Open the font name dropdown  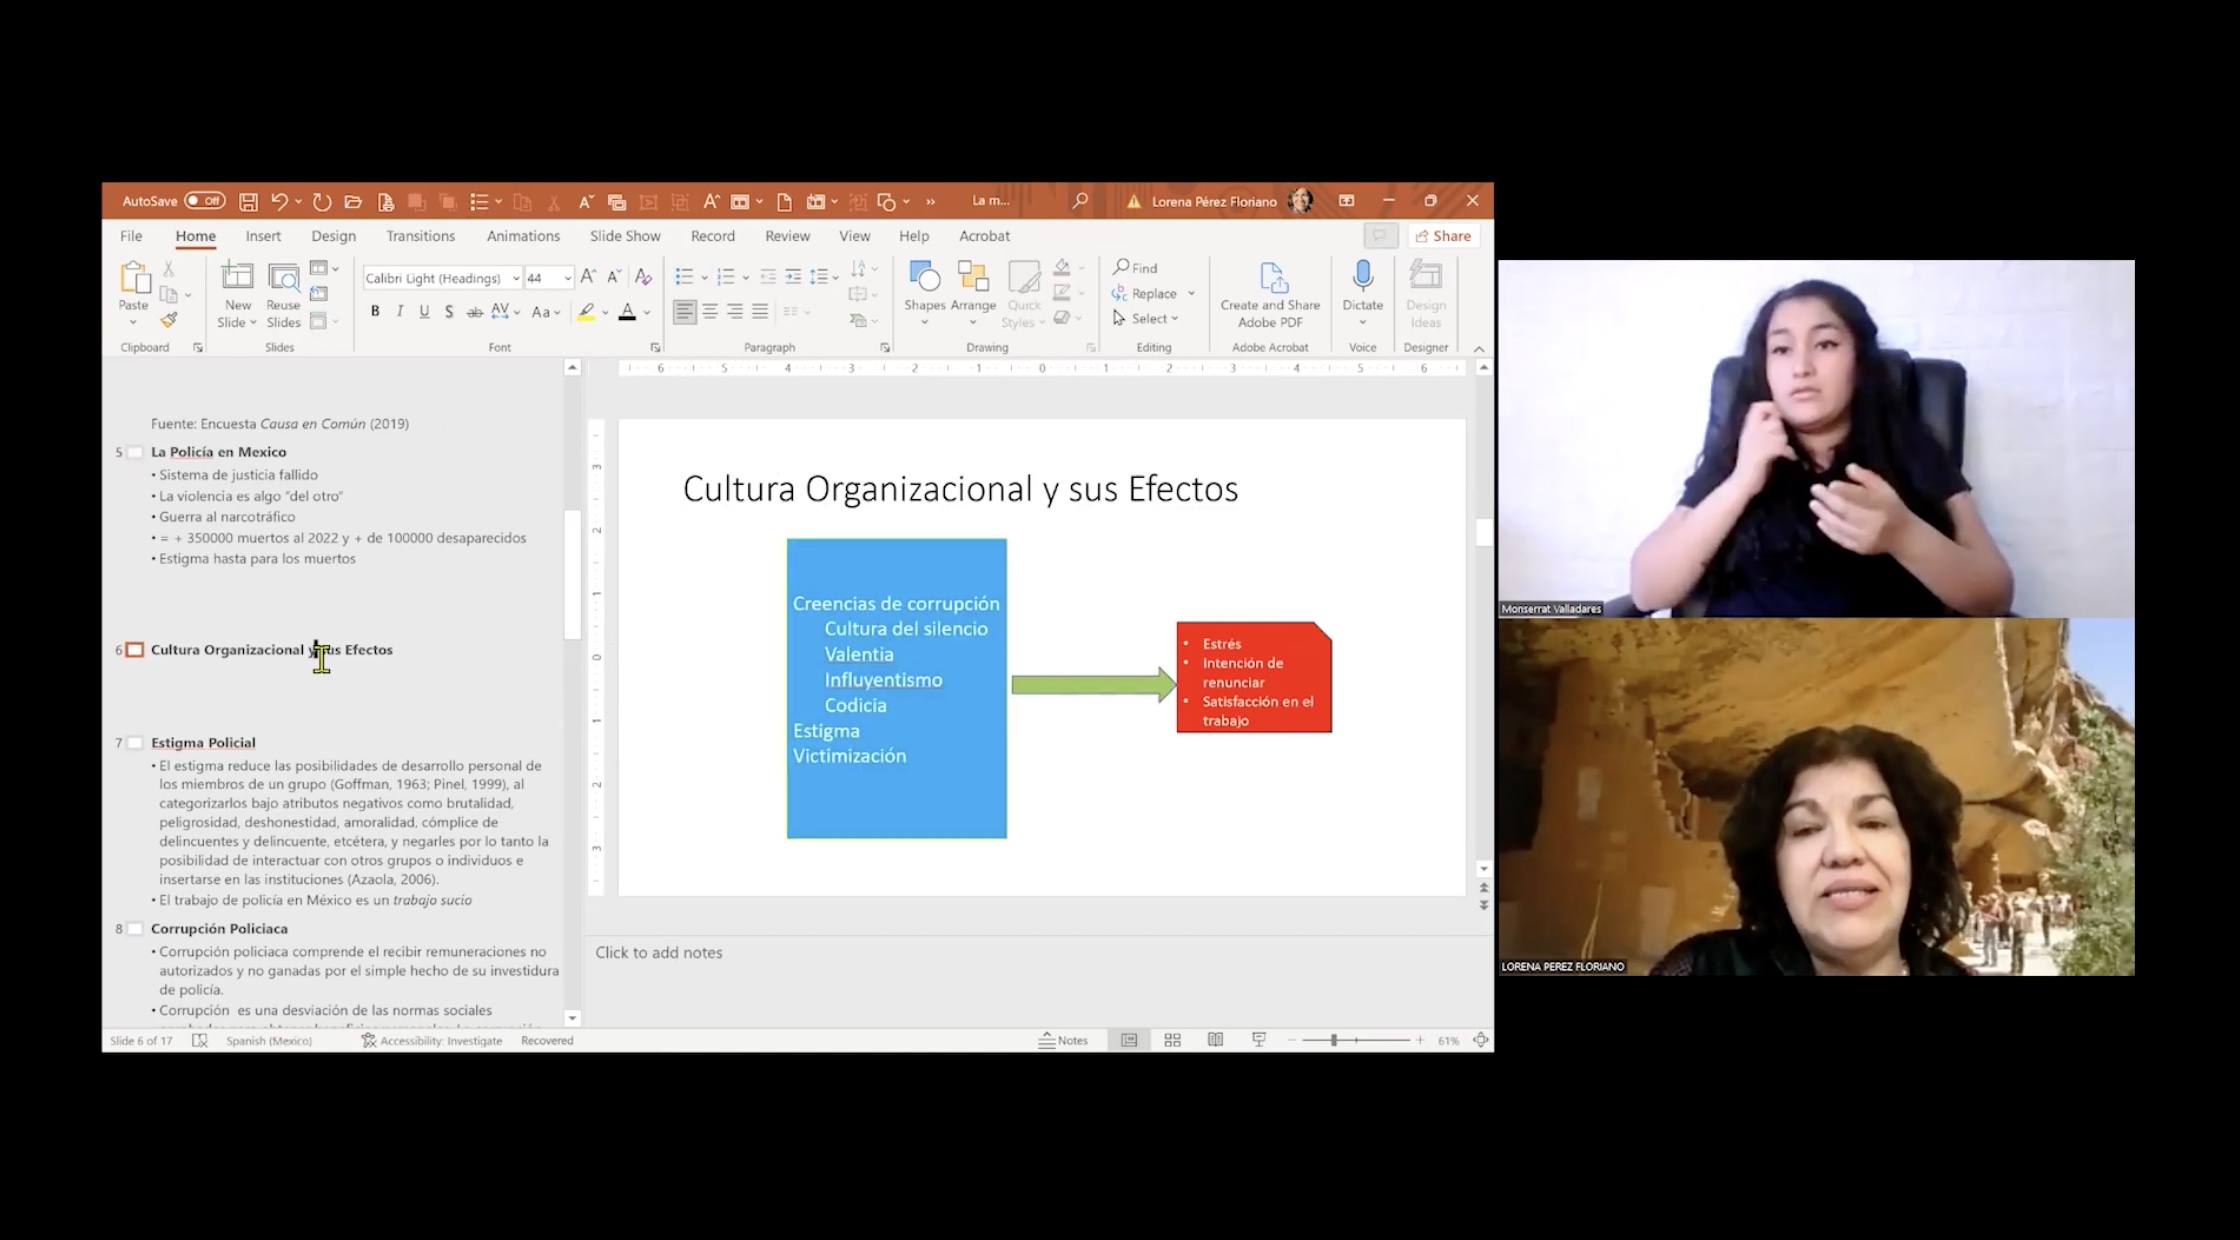pos(516,278)
